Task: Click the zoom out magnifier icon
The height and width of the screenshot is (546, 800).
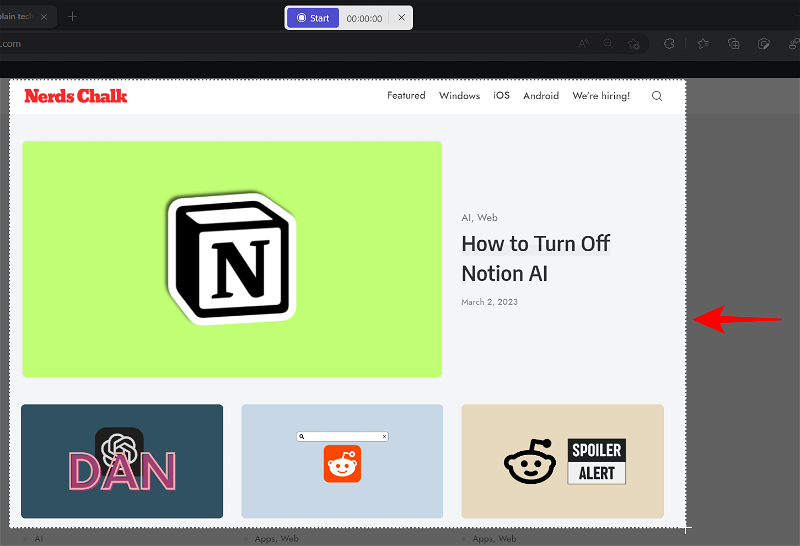Action: [x=608, y=43]
